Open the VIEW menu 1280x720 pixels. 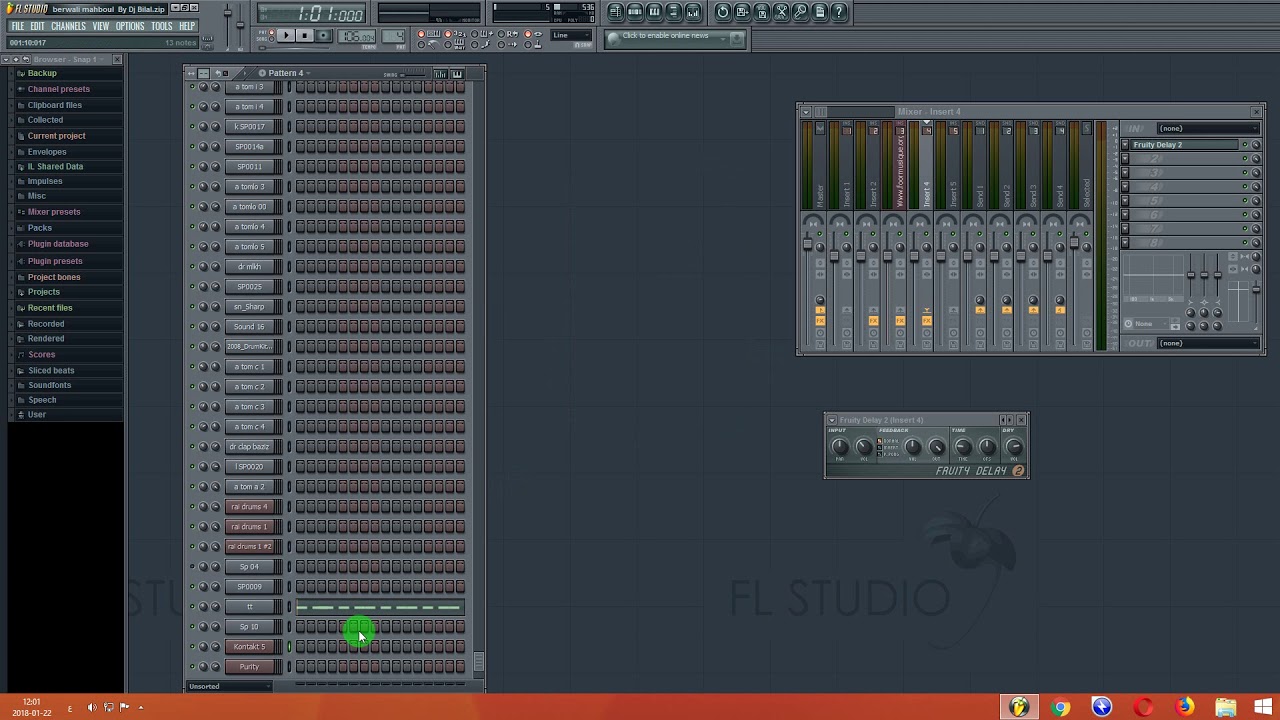pyautogui.click(x=101, y=26)
